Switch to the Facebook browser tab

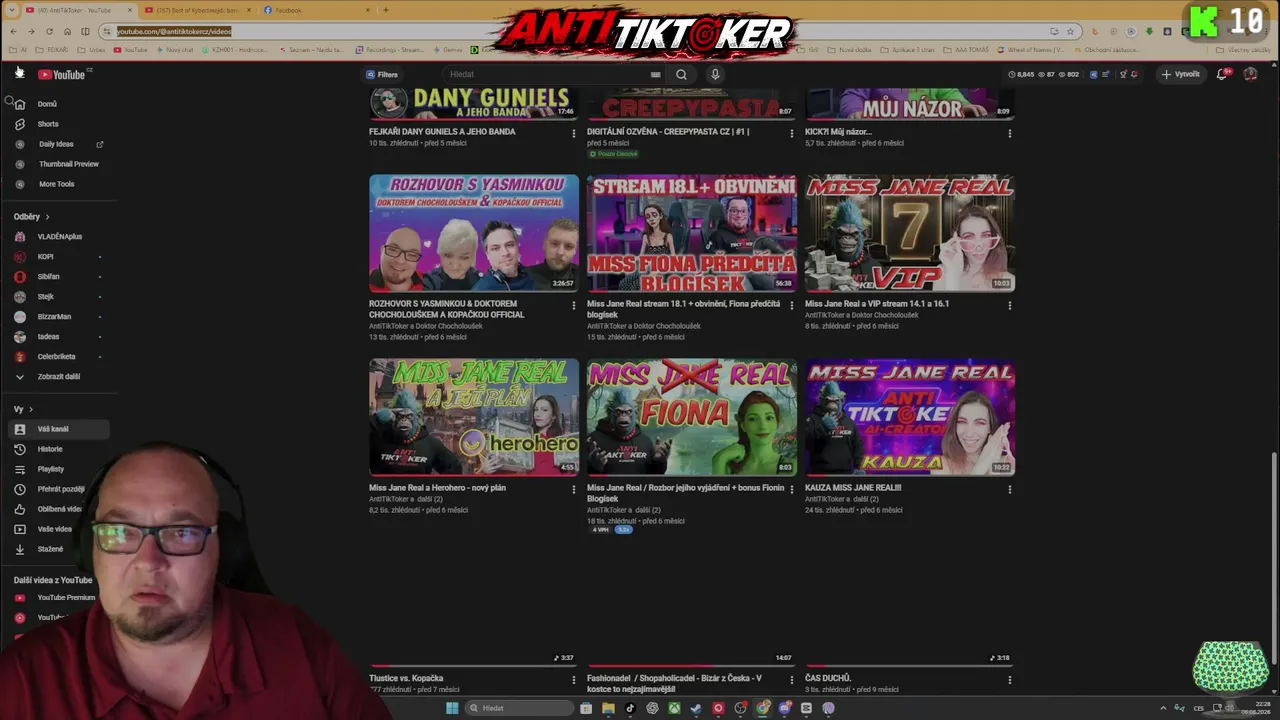(x=316, y=10)
